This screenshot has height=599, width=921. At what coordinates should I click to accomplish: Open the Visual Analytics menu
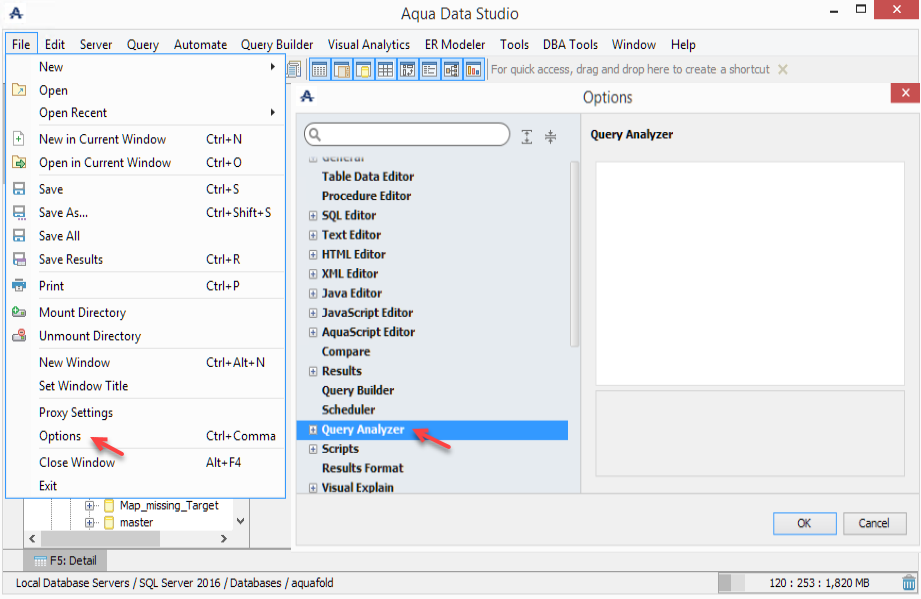(368, 45)
